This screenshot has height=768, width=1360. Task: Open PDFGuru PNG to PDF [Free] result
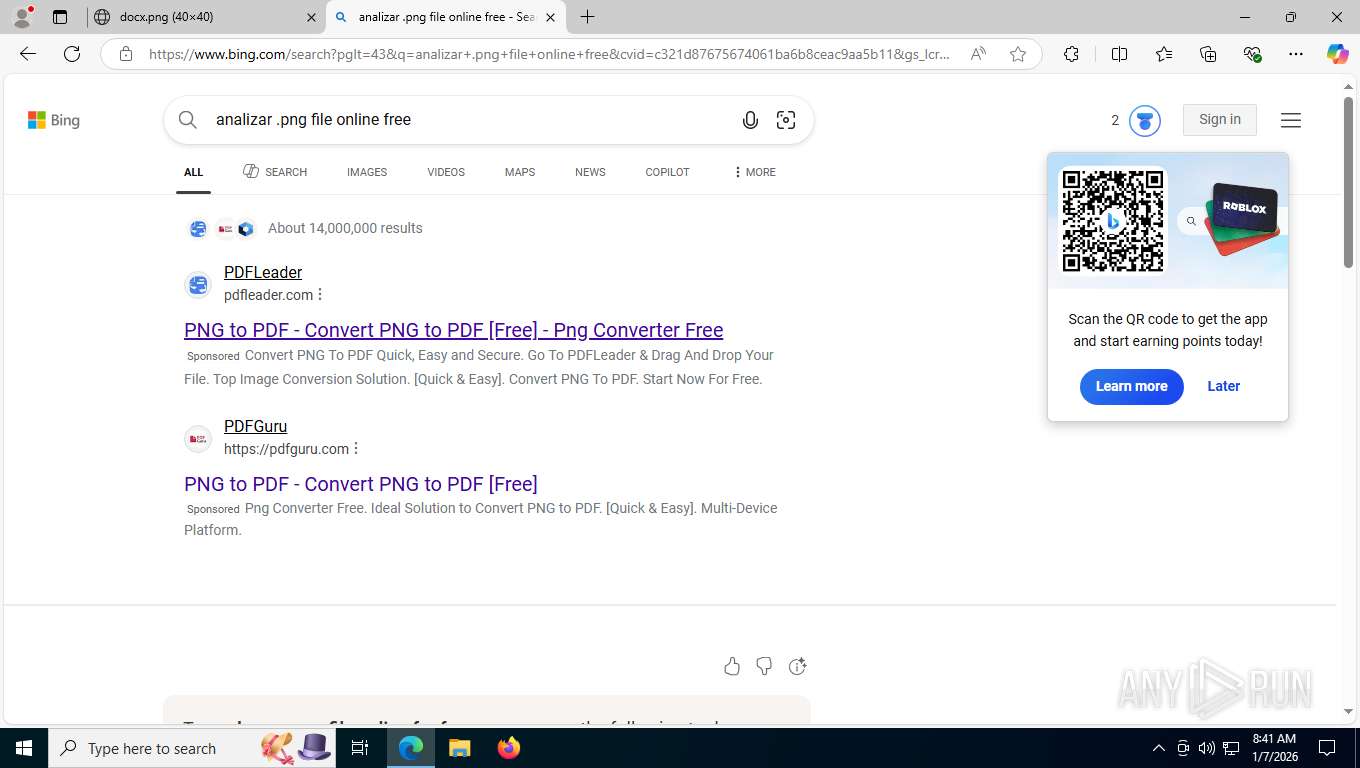pyautogui.click(x=361, y=484)
